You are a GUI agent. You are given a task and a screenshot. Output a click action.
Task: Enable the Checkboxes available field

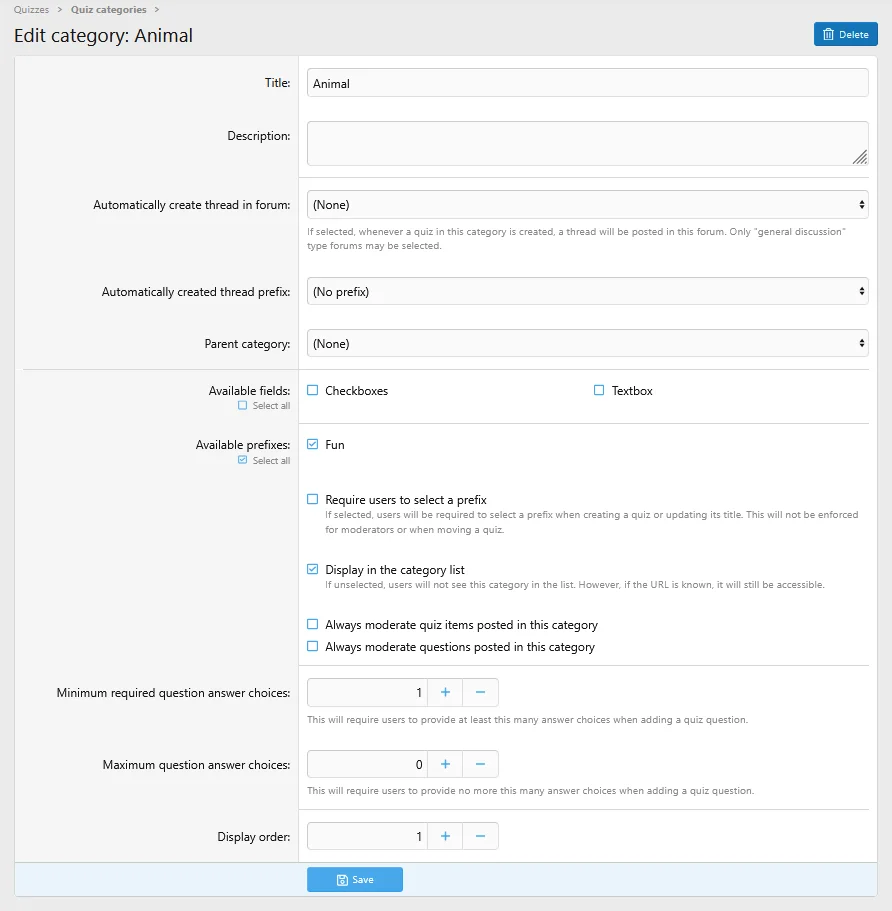click(313, 391)
